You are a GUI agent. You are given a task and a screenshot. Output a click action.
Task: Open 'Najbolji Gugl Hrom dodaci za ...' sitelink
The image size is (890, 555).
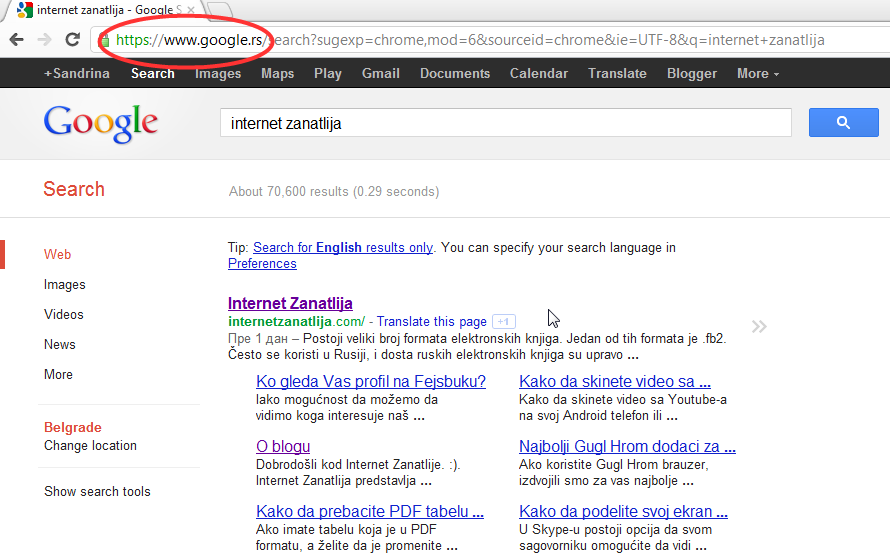click(x=627, y=447)
